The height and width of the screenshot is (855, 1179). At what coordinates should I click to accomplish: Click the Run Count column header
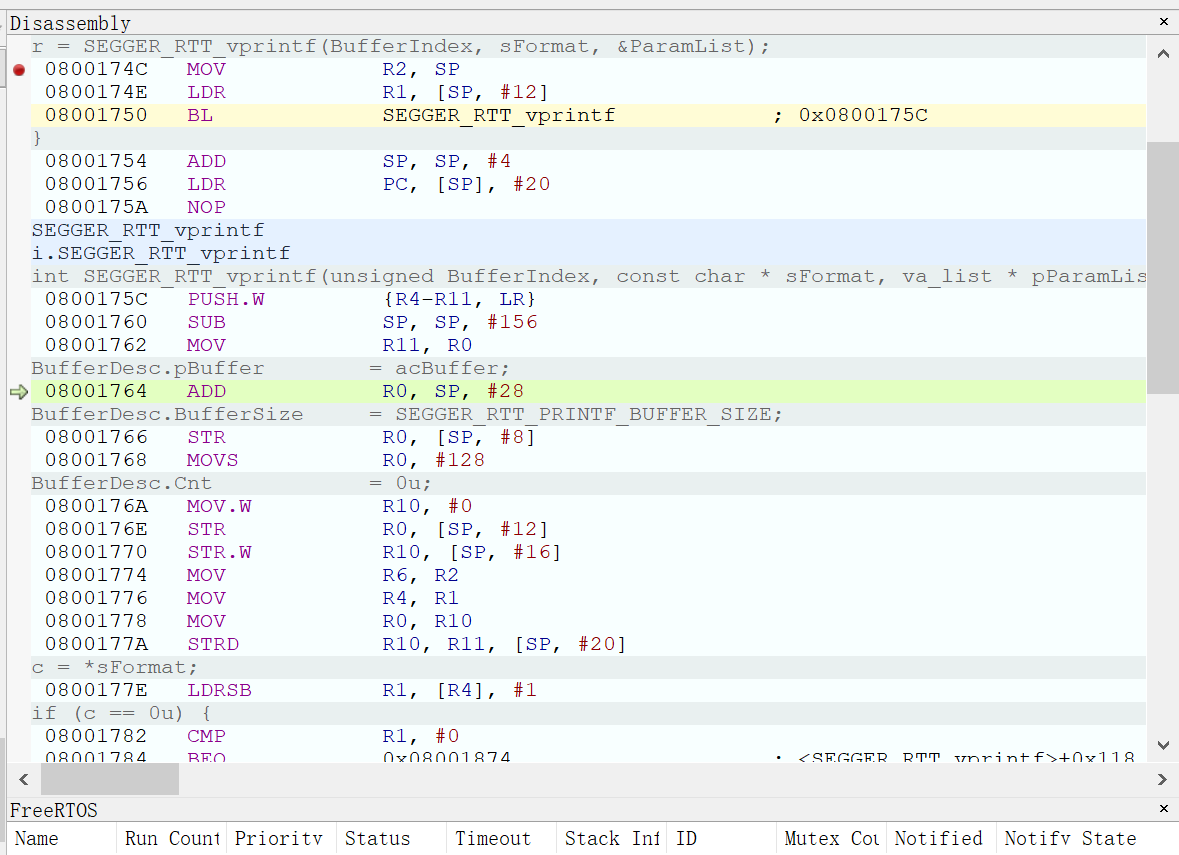171,839
